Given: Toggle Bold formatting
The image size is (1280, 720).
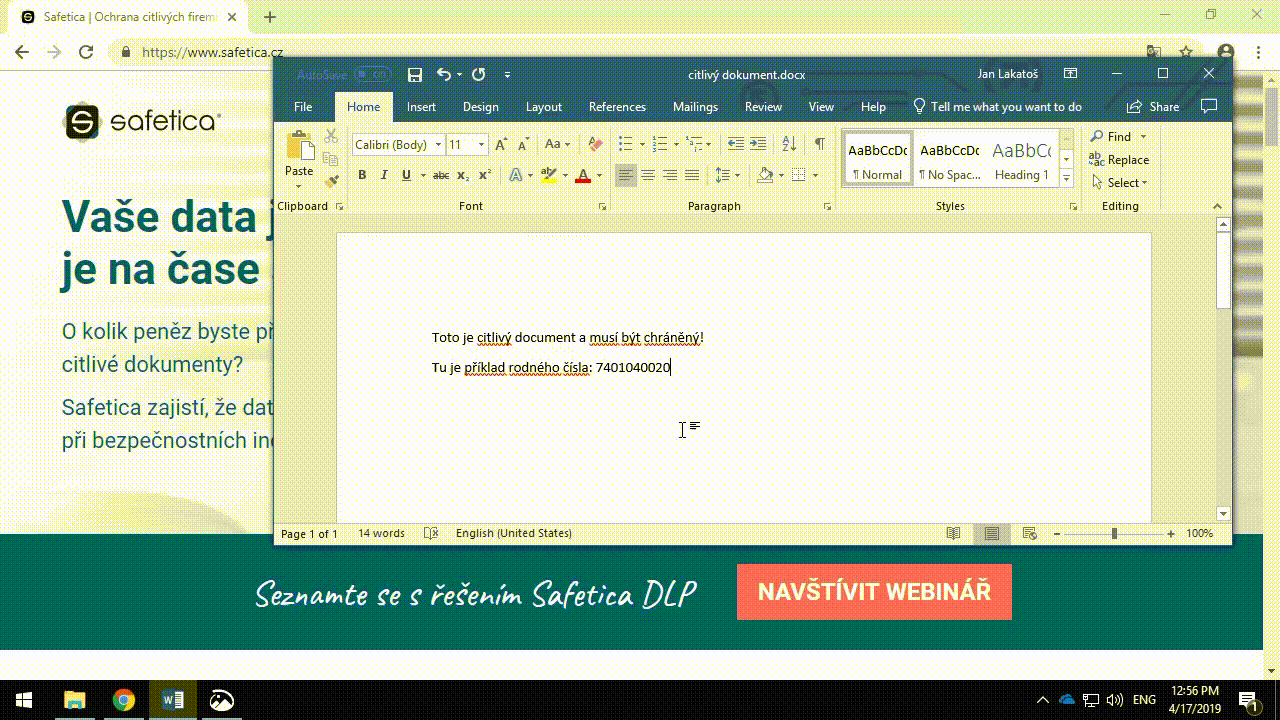Looking at the screenshot, I should click(x=362, y=176).
